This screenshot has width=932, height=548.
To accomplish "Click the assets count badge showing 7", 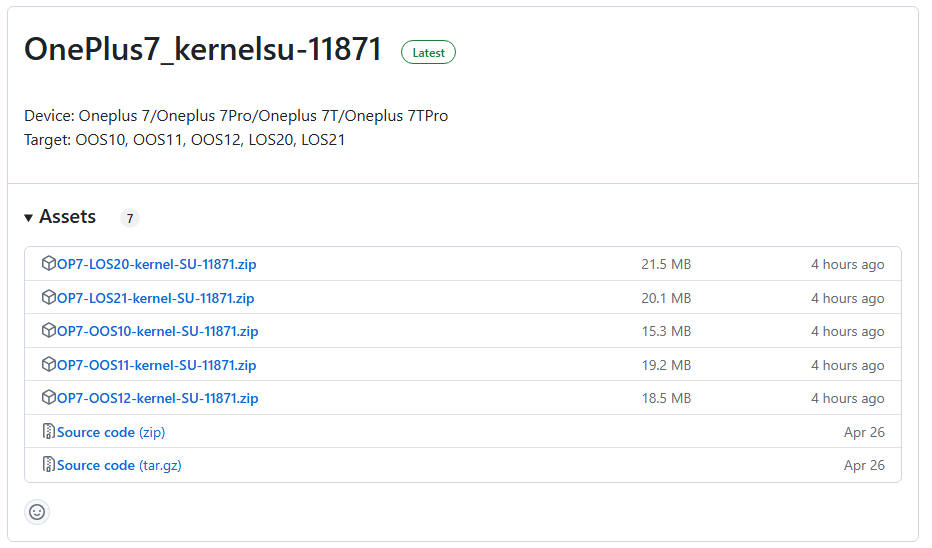I will pos(130,218).
